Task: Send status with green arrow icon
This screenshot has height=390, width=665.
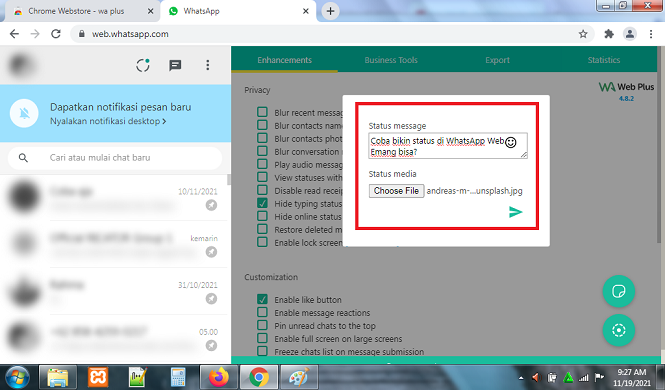Action: [x=515, y=212]
